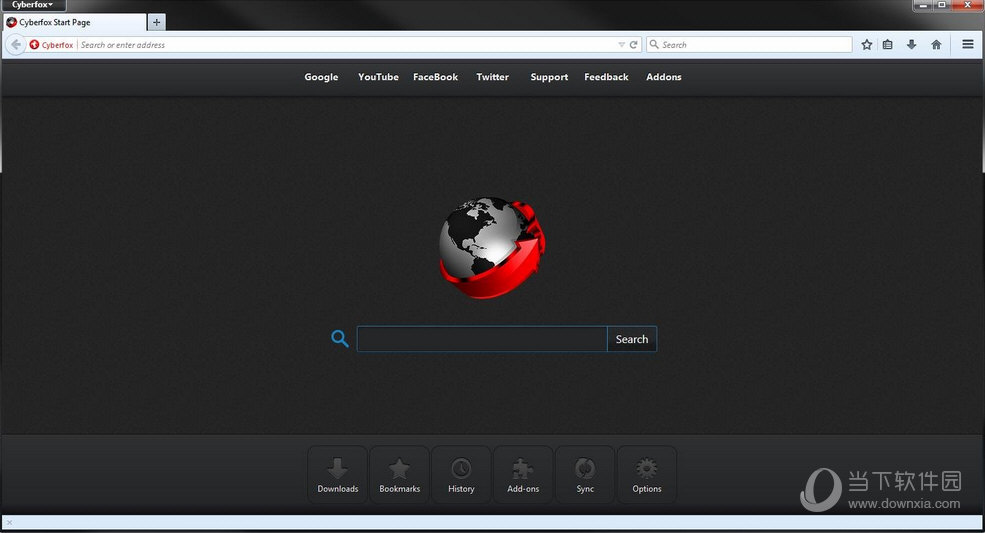This screenshot has height=533, width=985.
Task: Show bookmarks list from toolbar icon
Action: [888, 44]
